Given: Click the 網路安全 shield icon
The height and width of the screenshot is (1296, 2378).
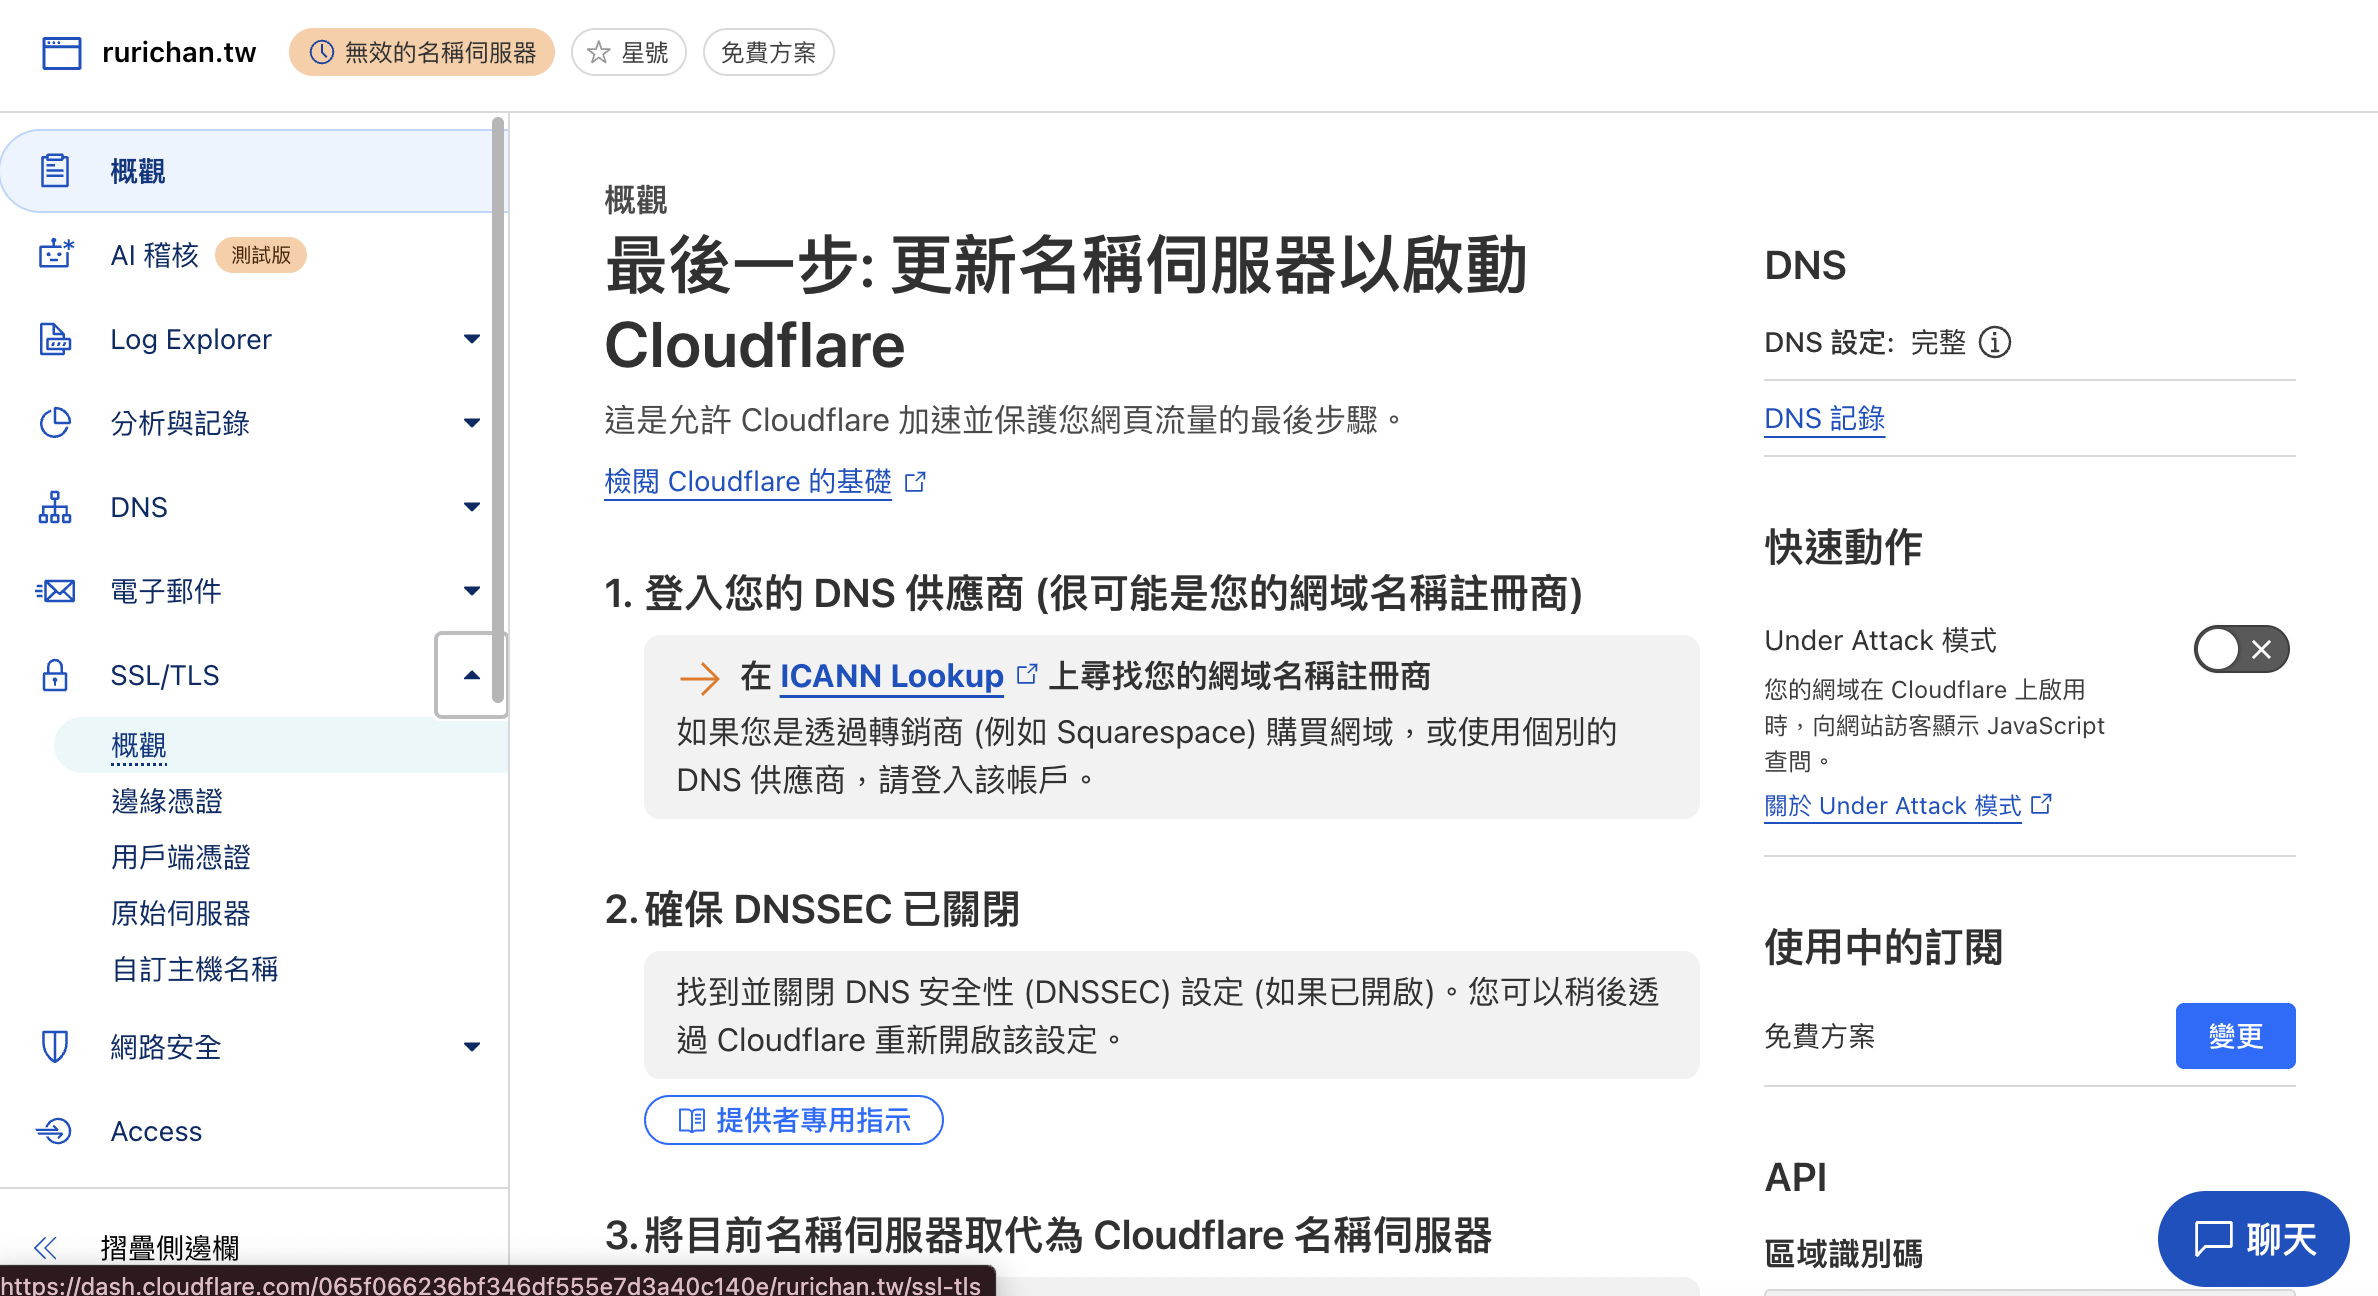Looking at the screenshot, I should point(55,1047).
